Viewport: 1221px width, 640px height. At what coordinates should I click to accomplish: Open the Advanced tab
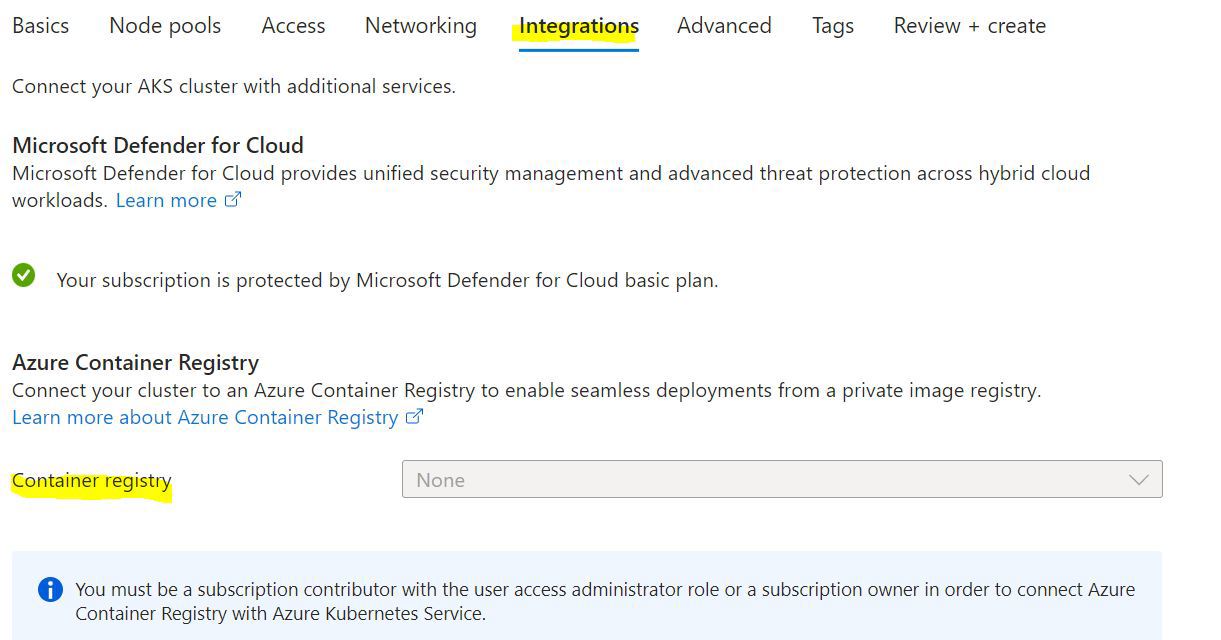point(724,26)
